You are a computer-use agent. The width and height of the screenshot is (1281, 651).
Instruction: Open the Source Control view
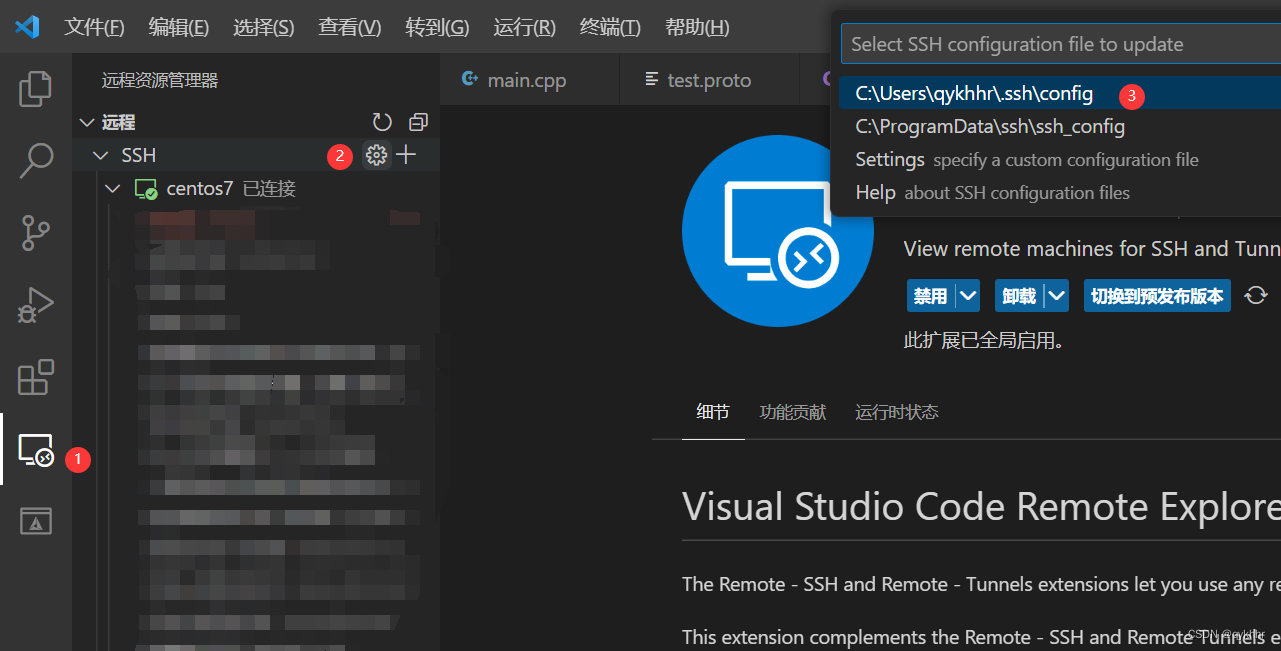tap(36, 232)
